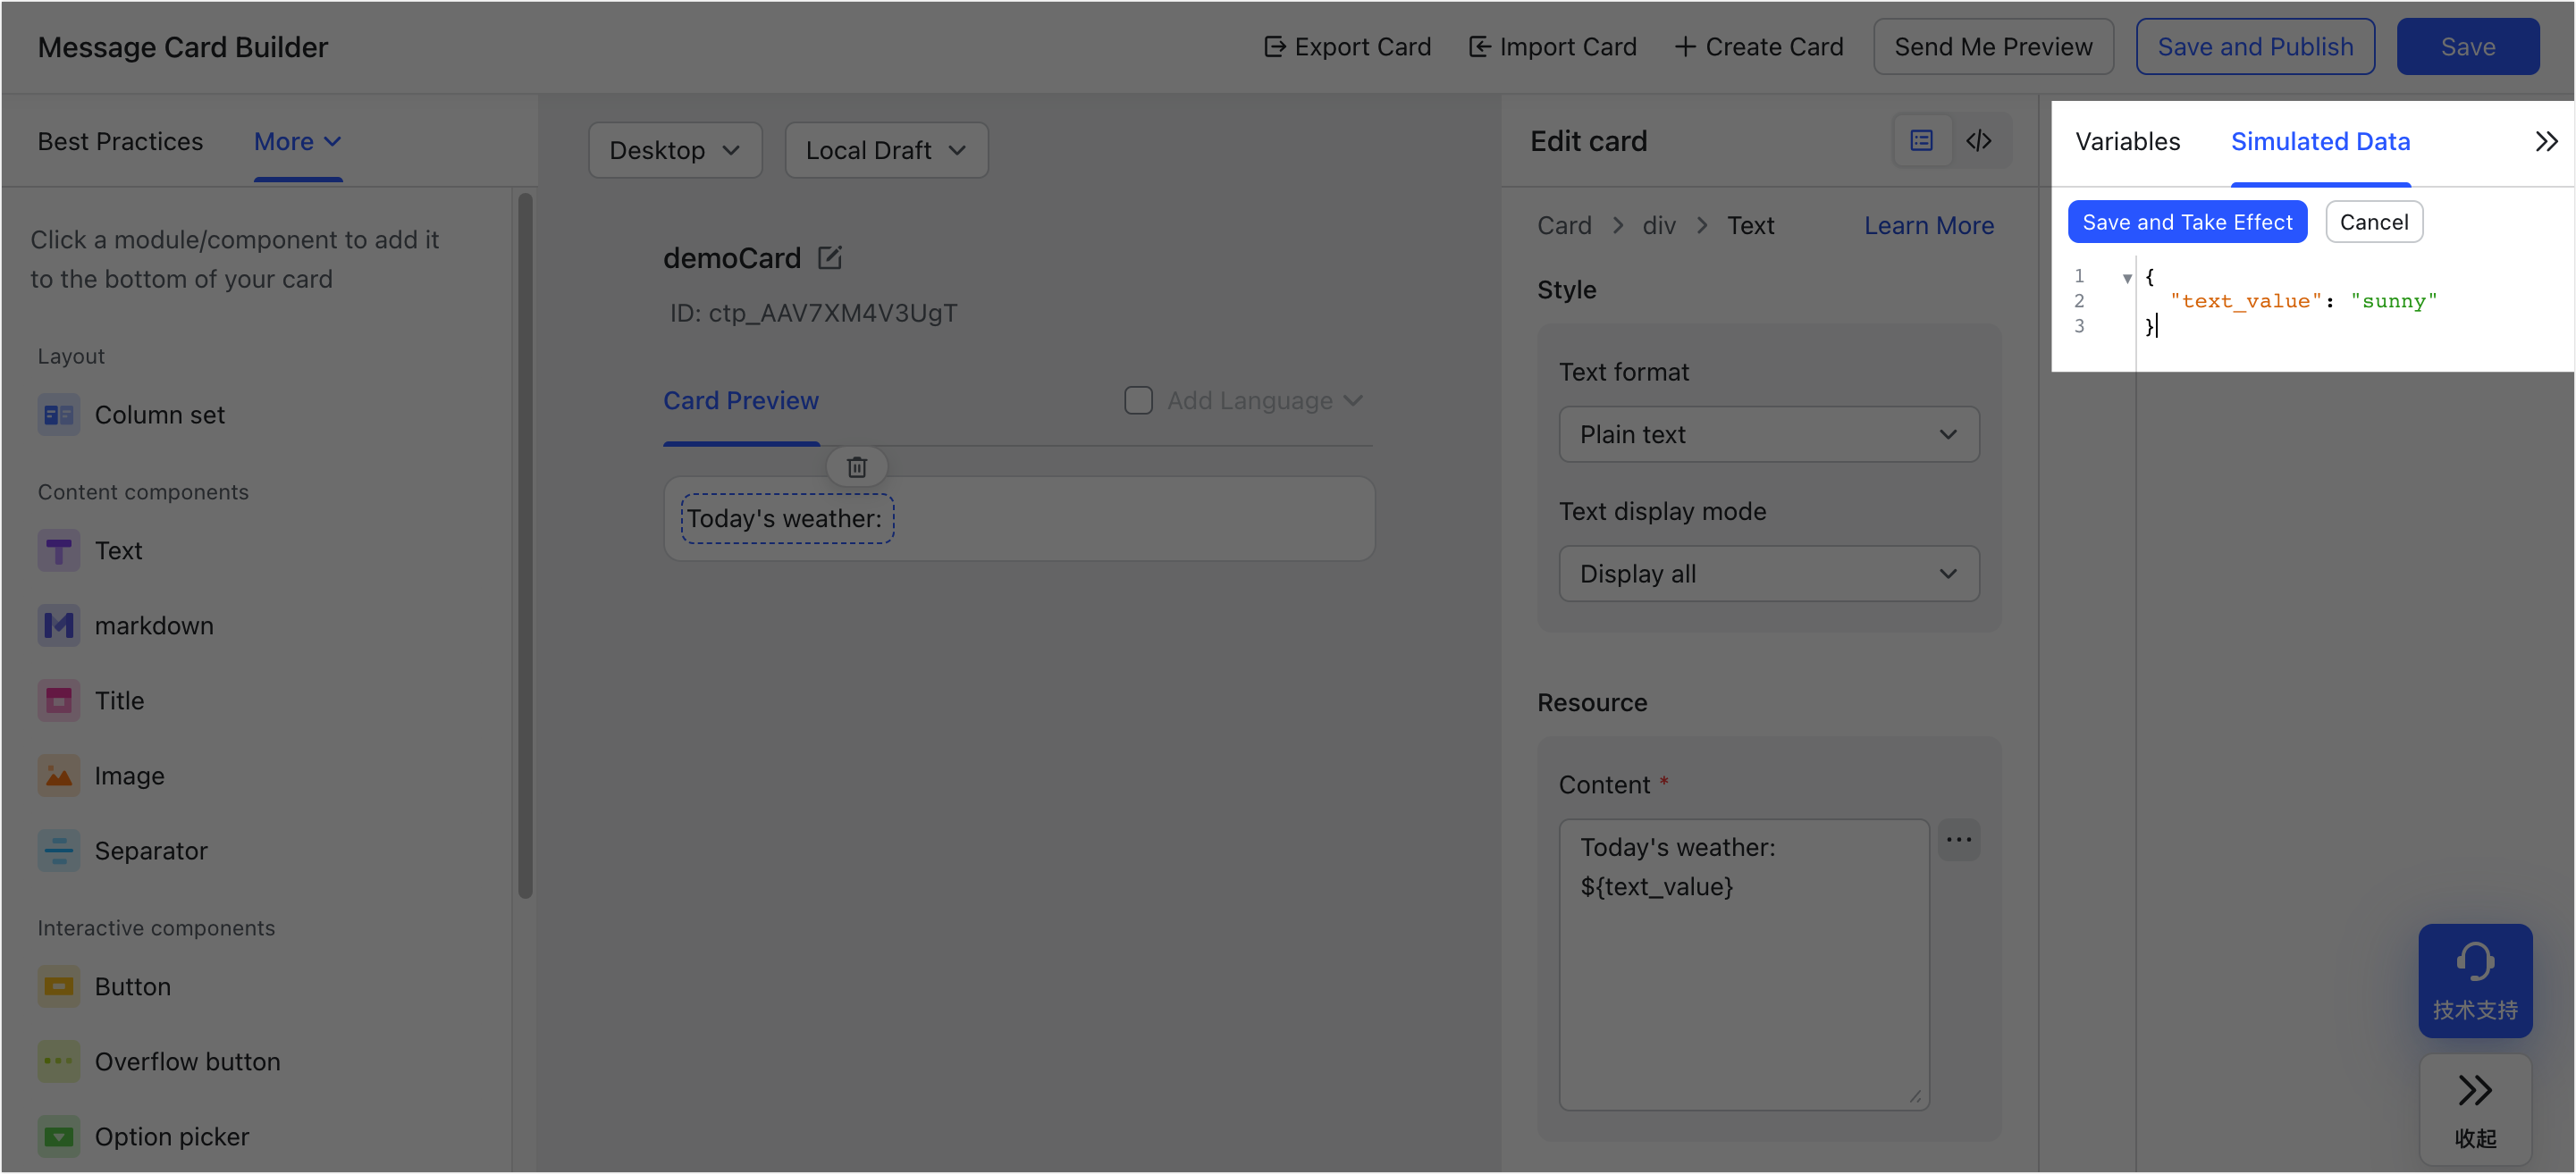Open the Text display mode dropdown

coord(1768,574)
